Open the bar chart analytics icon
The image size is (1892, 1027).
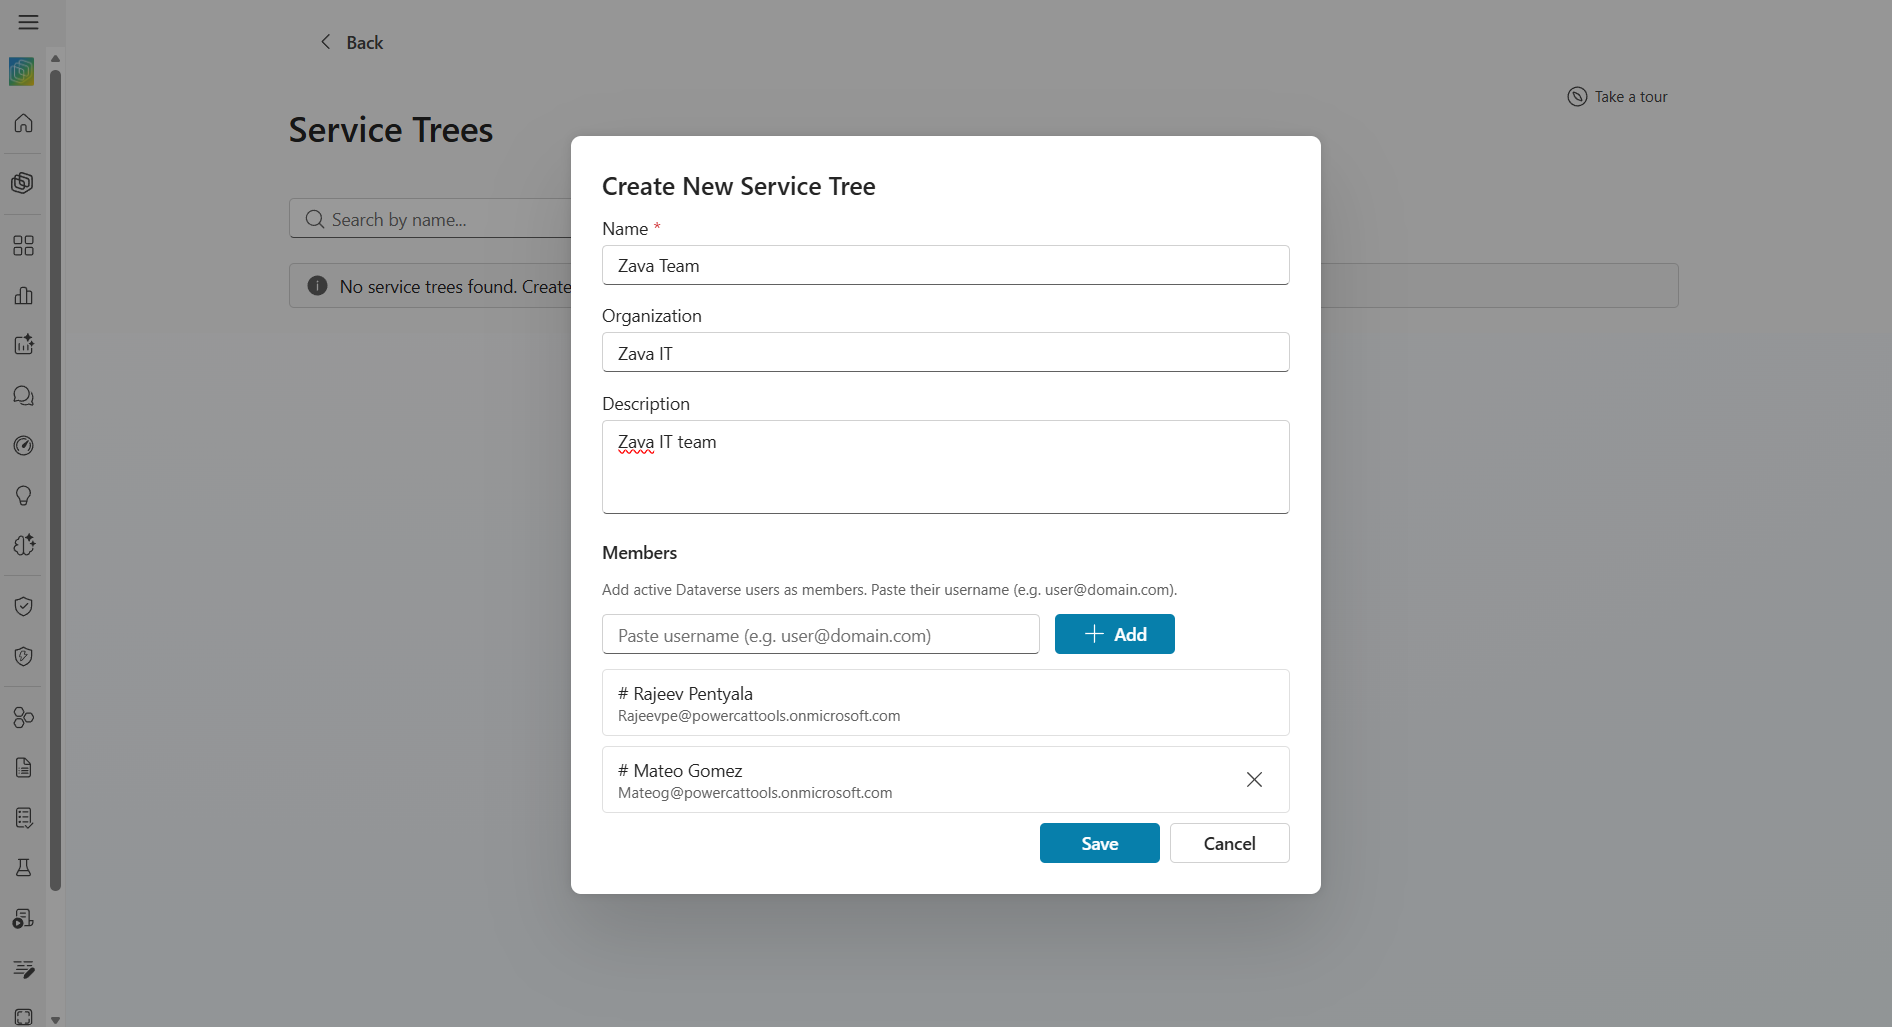click(x=23, y=295)
